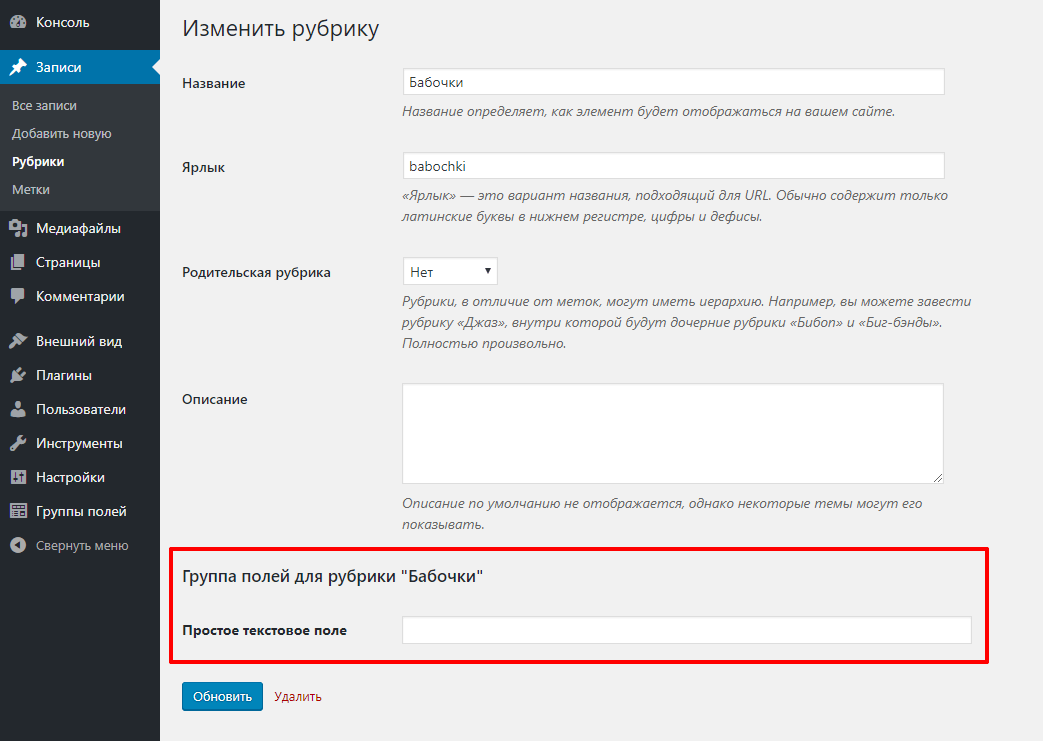
Task: Go to Добавить новую submenu item
Action: [x=61, y=134]
